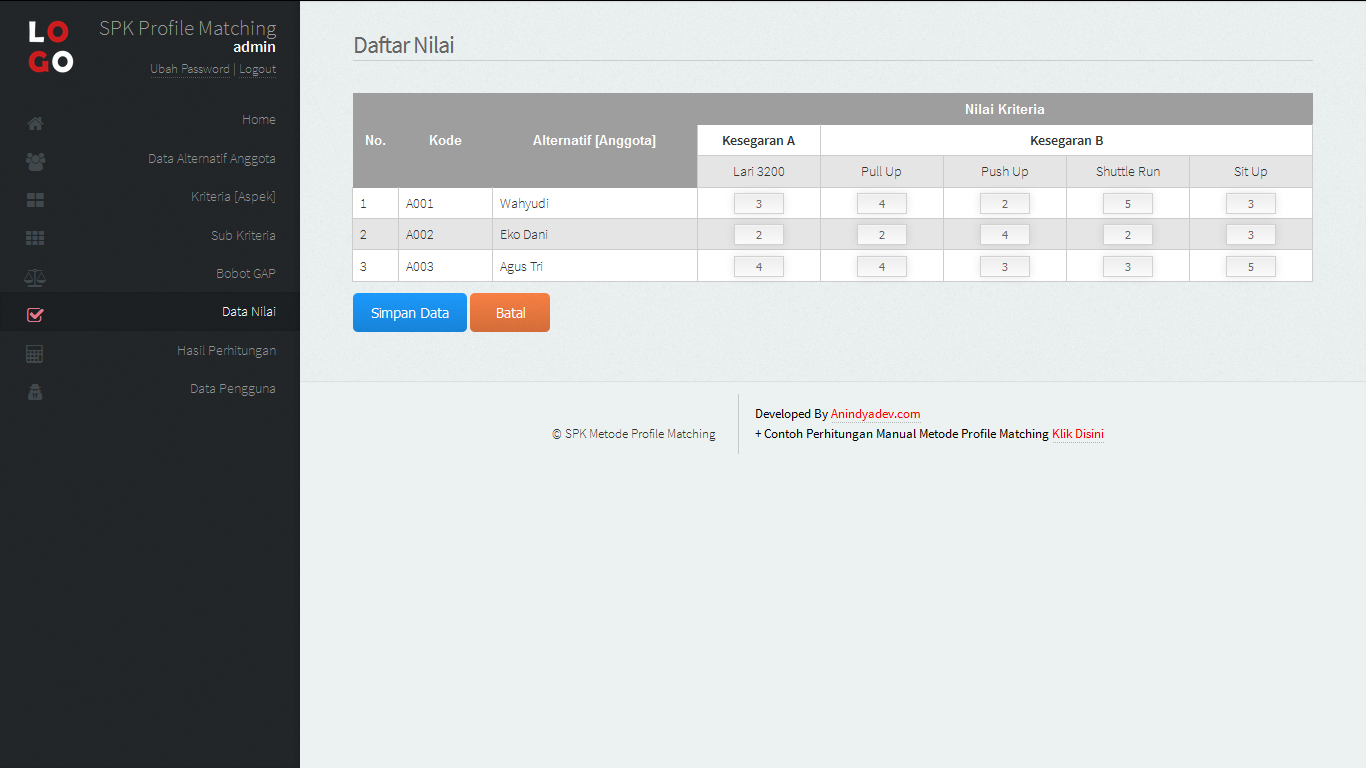
Task: Select Wahyudi's Lari 3200 value field
Action: 758,204
